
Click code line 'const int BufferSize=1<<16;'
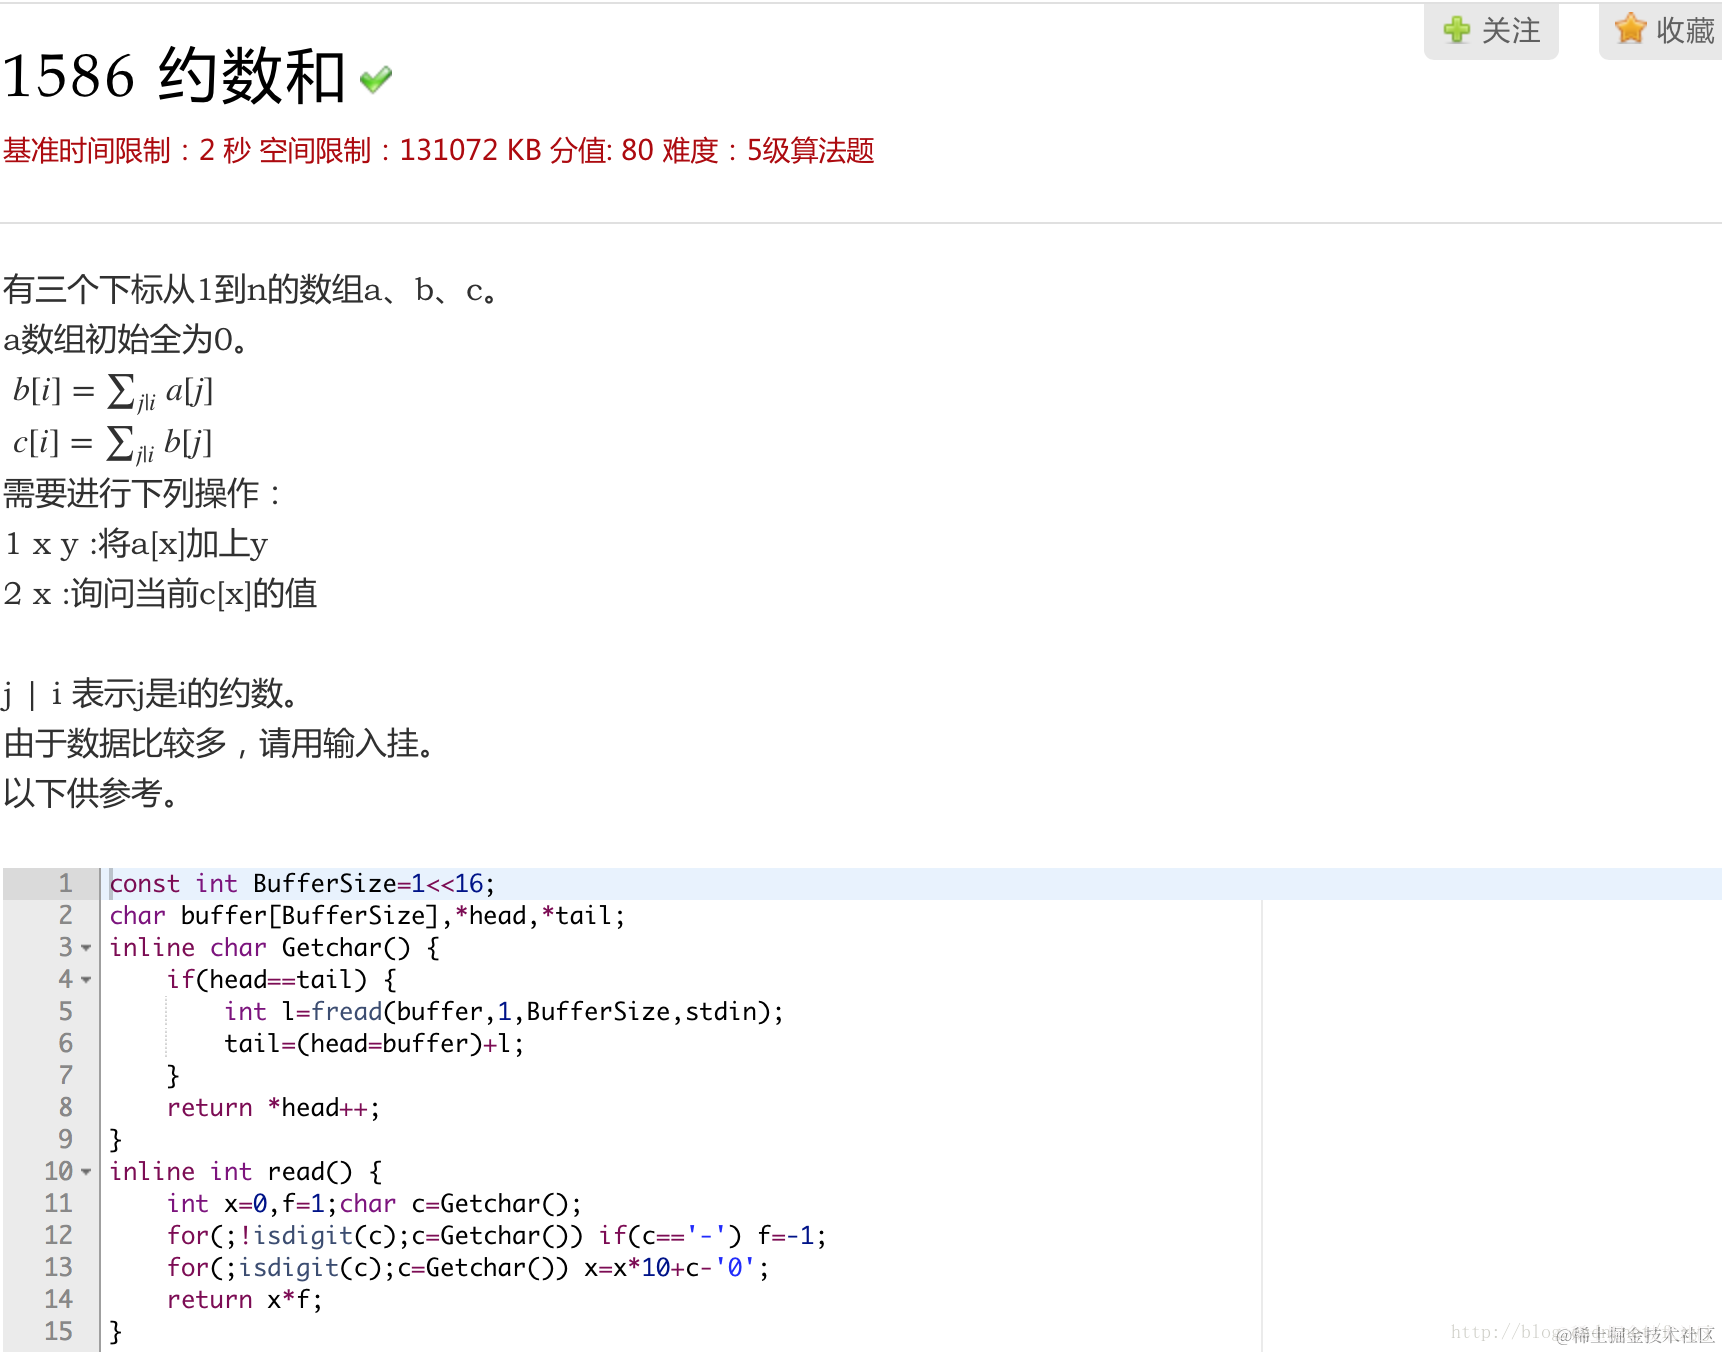click(302, 884)
